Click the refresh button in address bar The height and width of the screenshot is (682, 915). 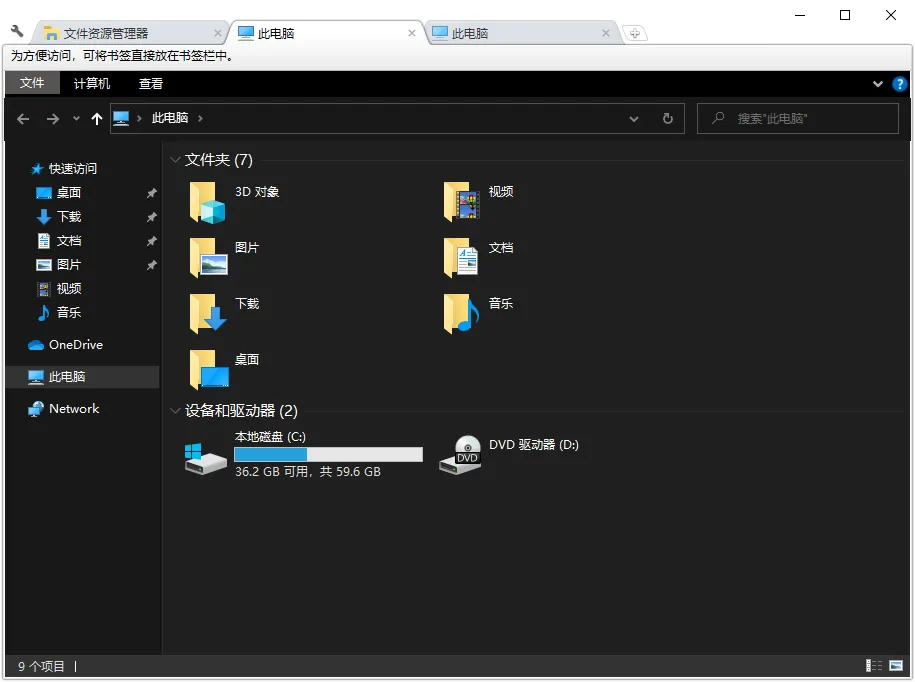(668, 118)
